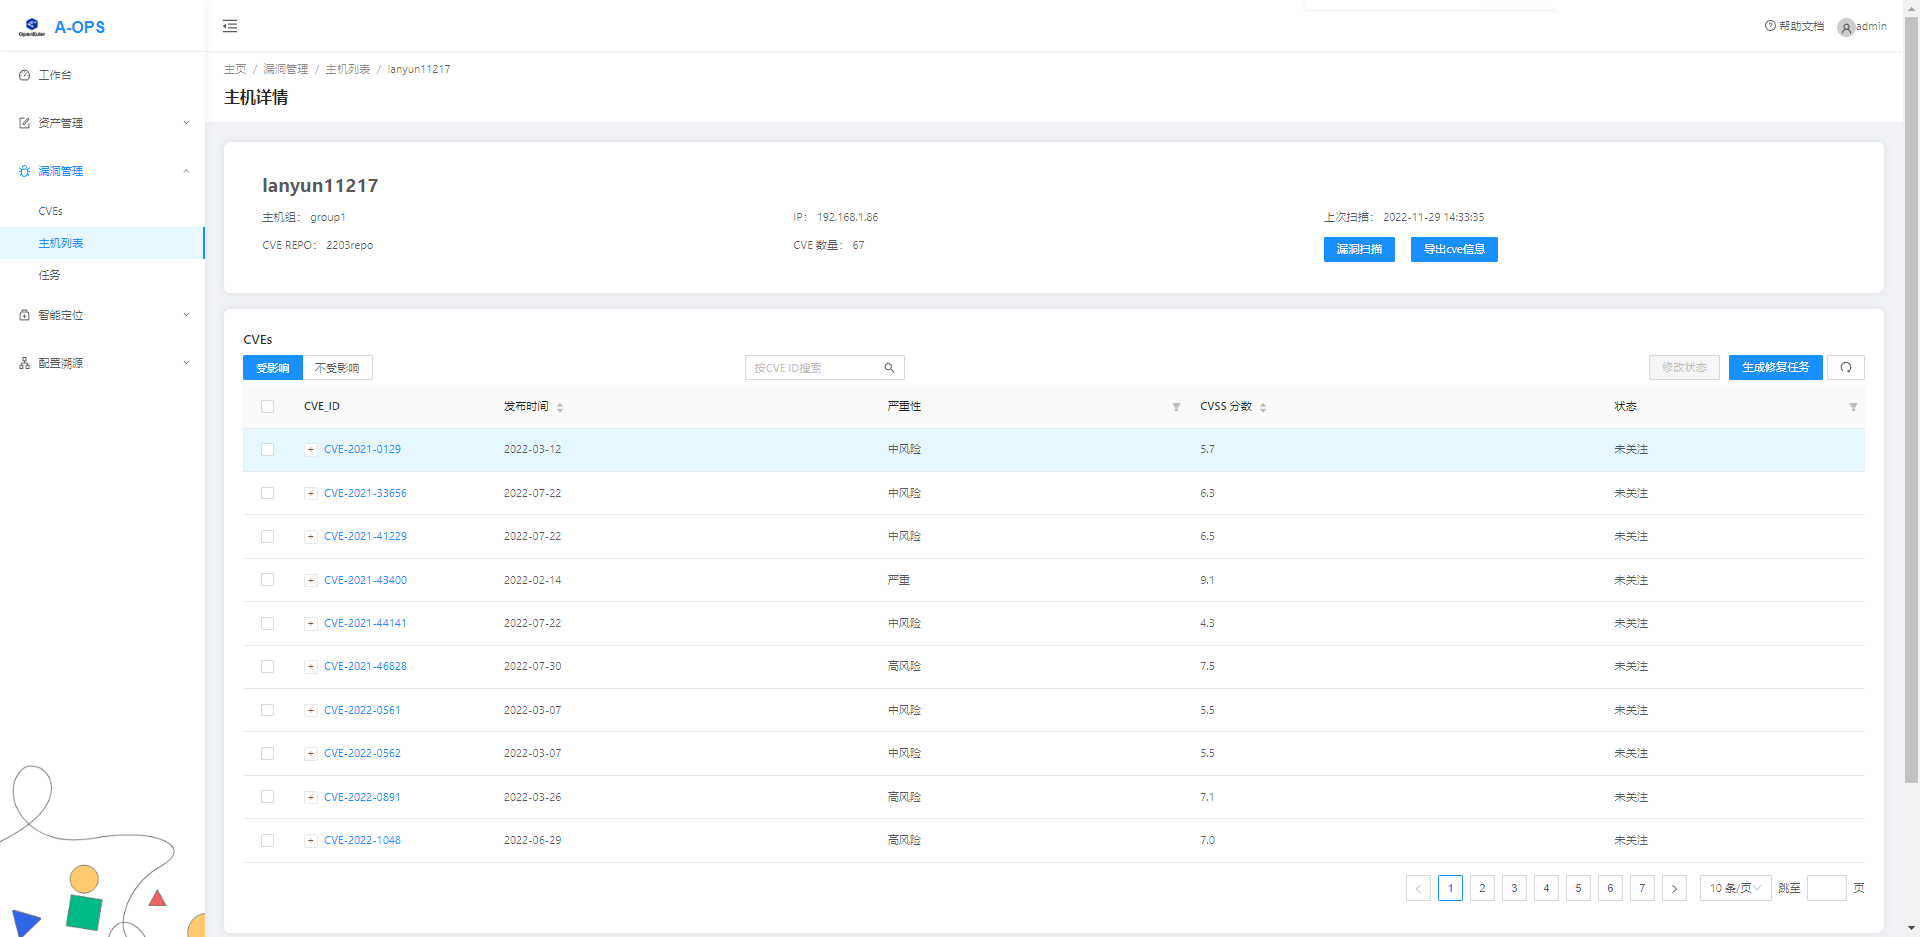Open the 严重性 column filter icon

(1176, 407)
